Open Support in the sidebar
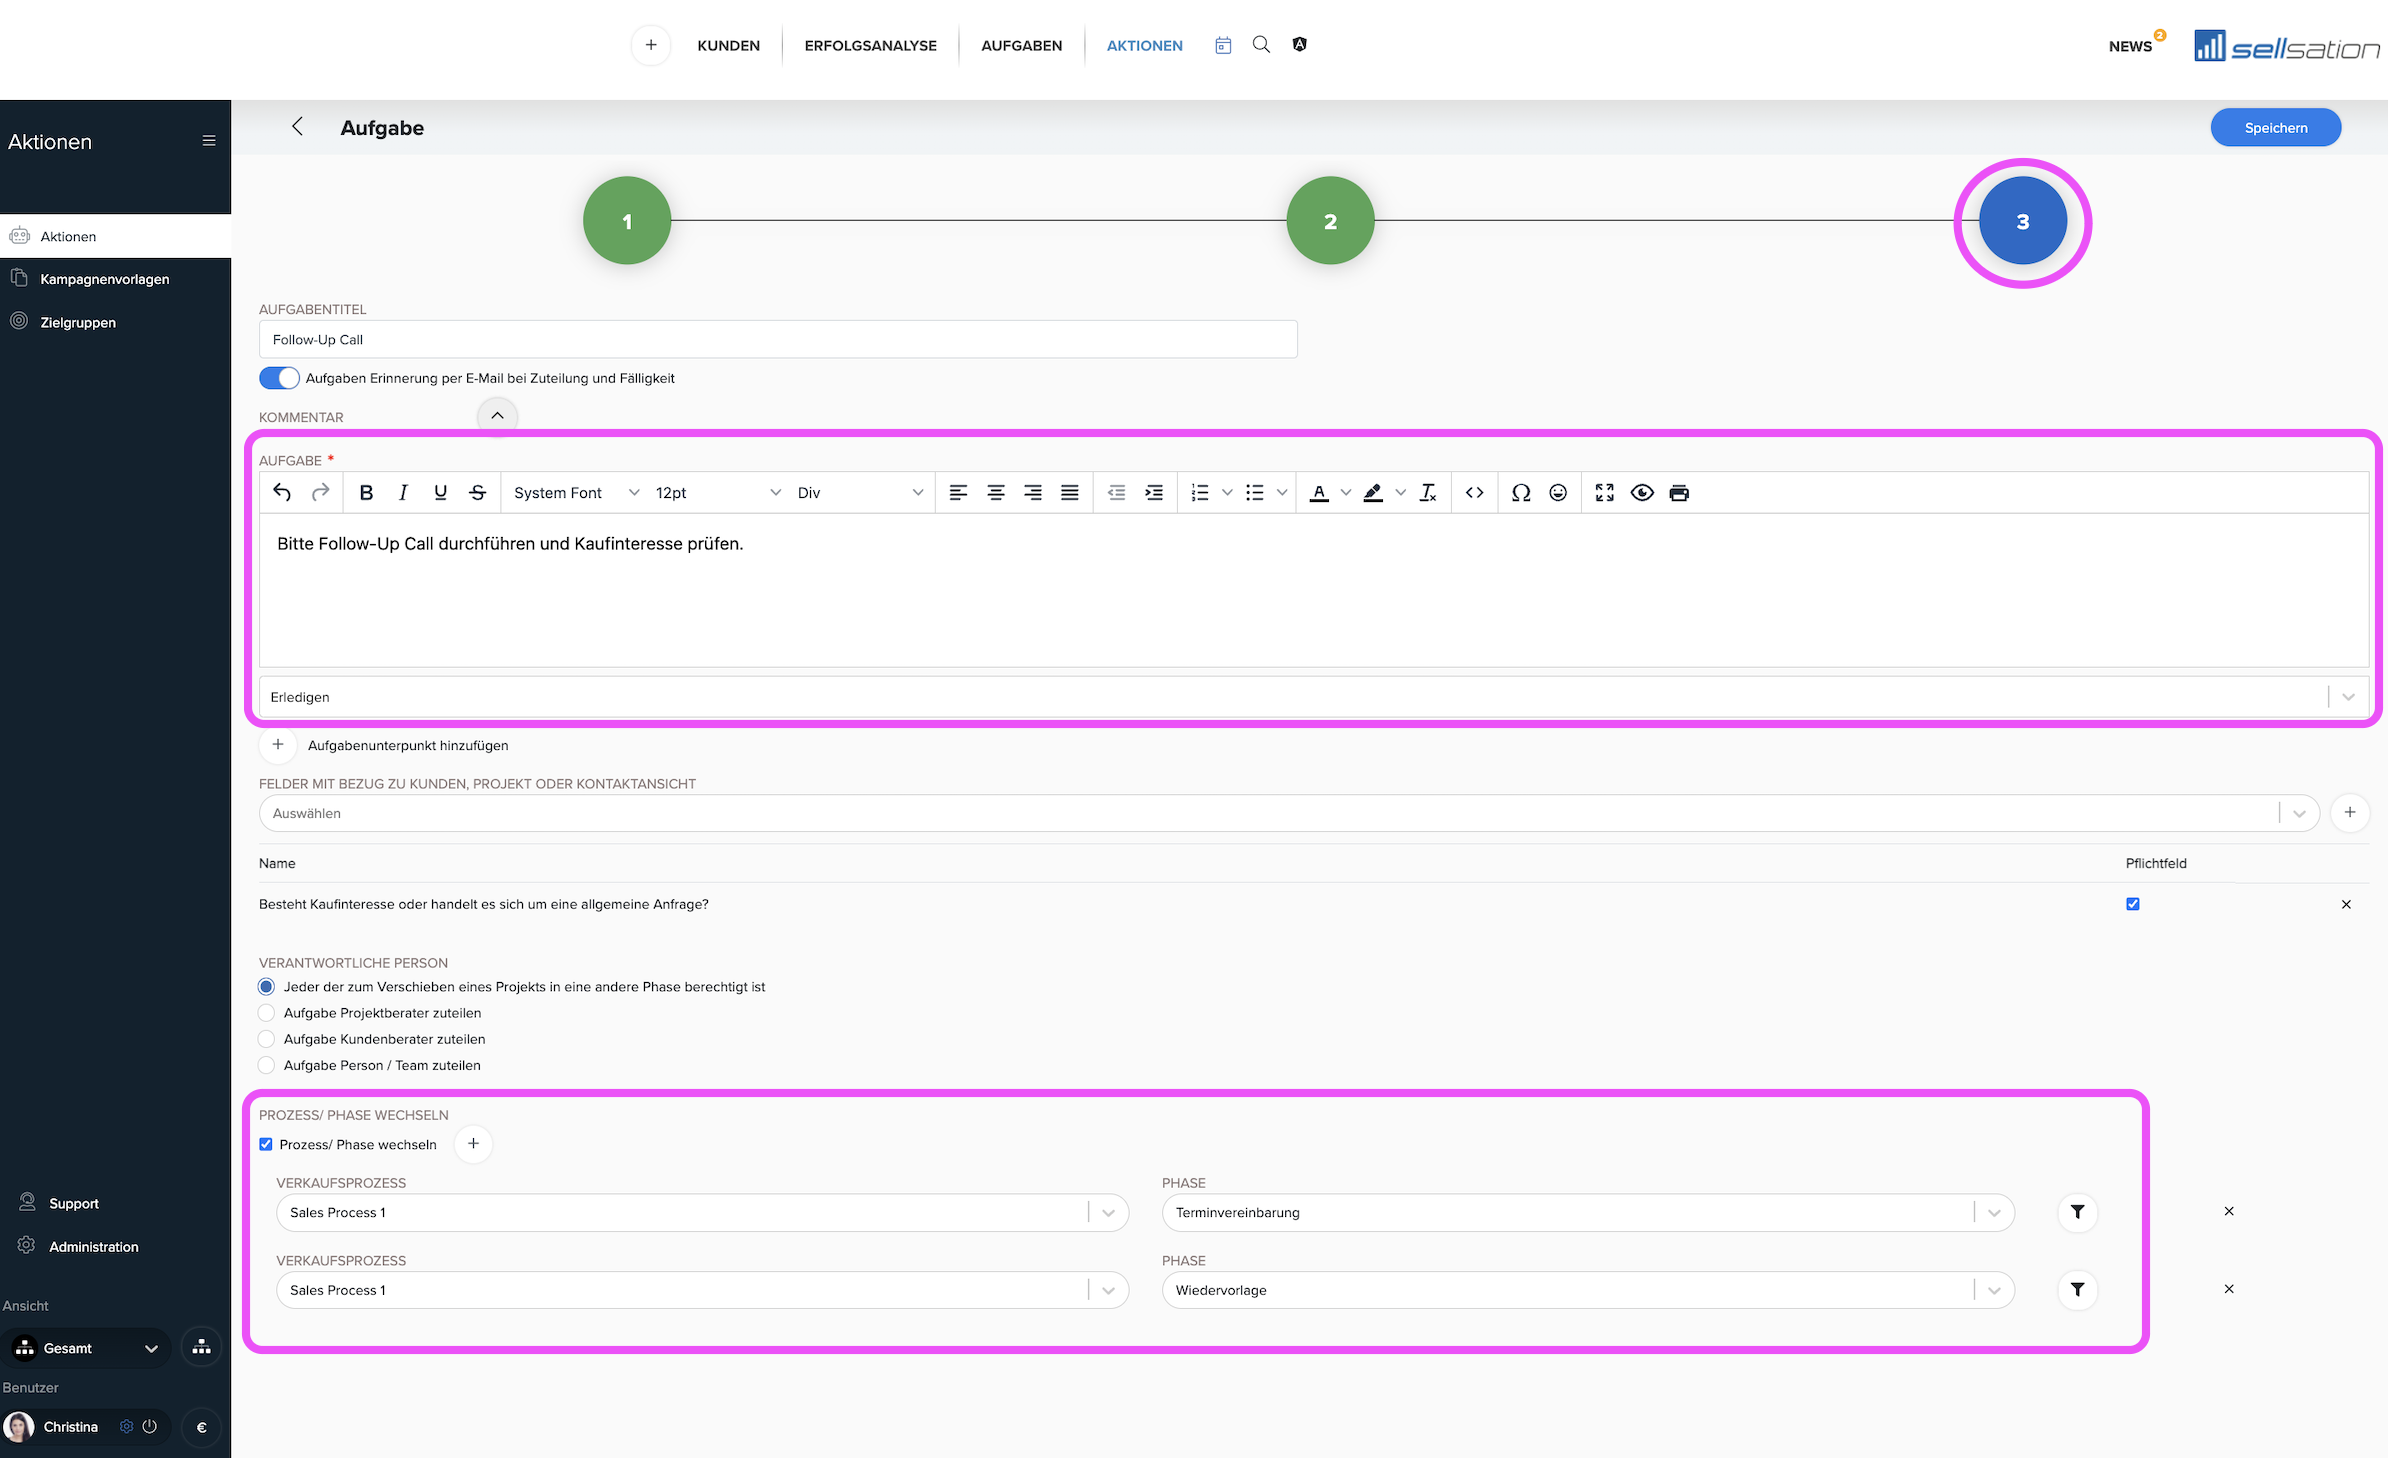 tap(73, 1203)
